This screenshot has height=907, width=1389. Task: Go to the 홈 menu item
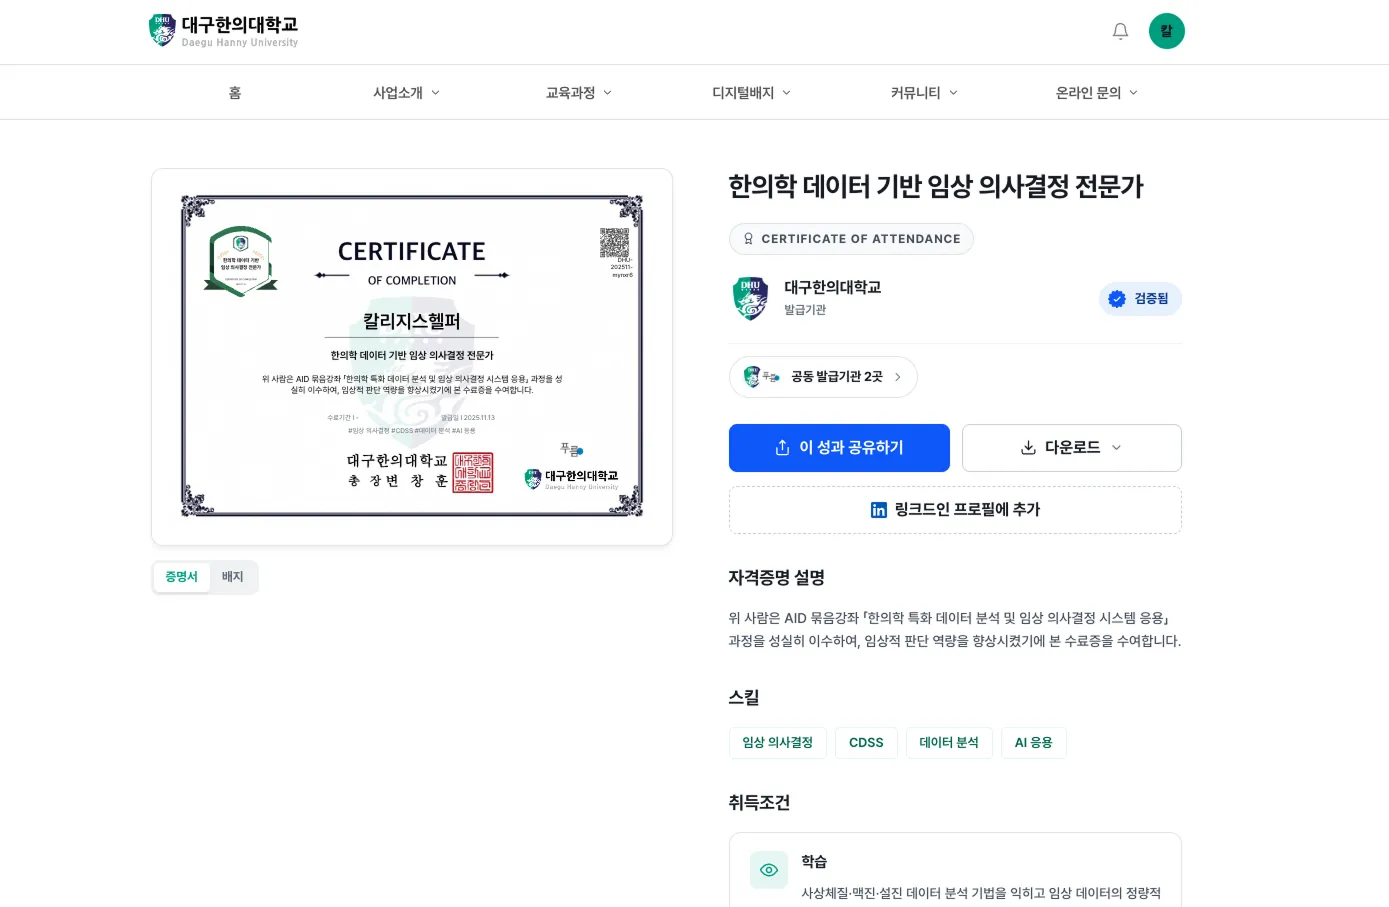[x=235, y=93]
